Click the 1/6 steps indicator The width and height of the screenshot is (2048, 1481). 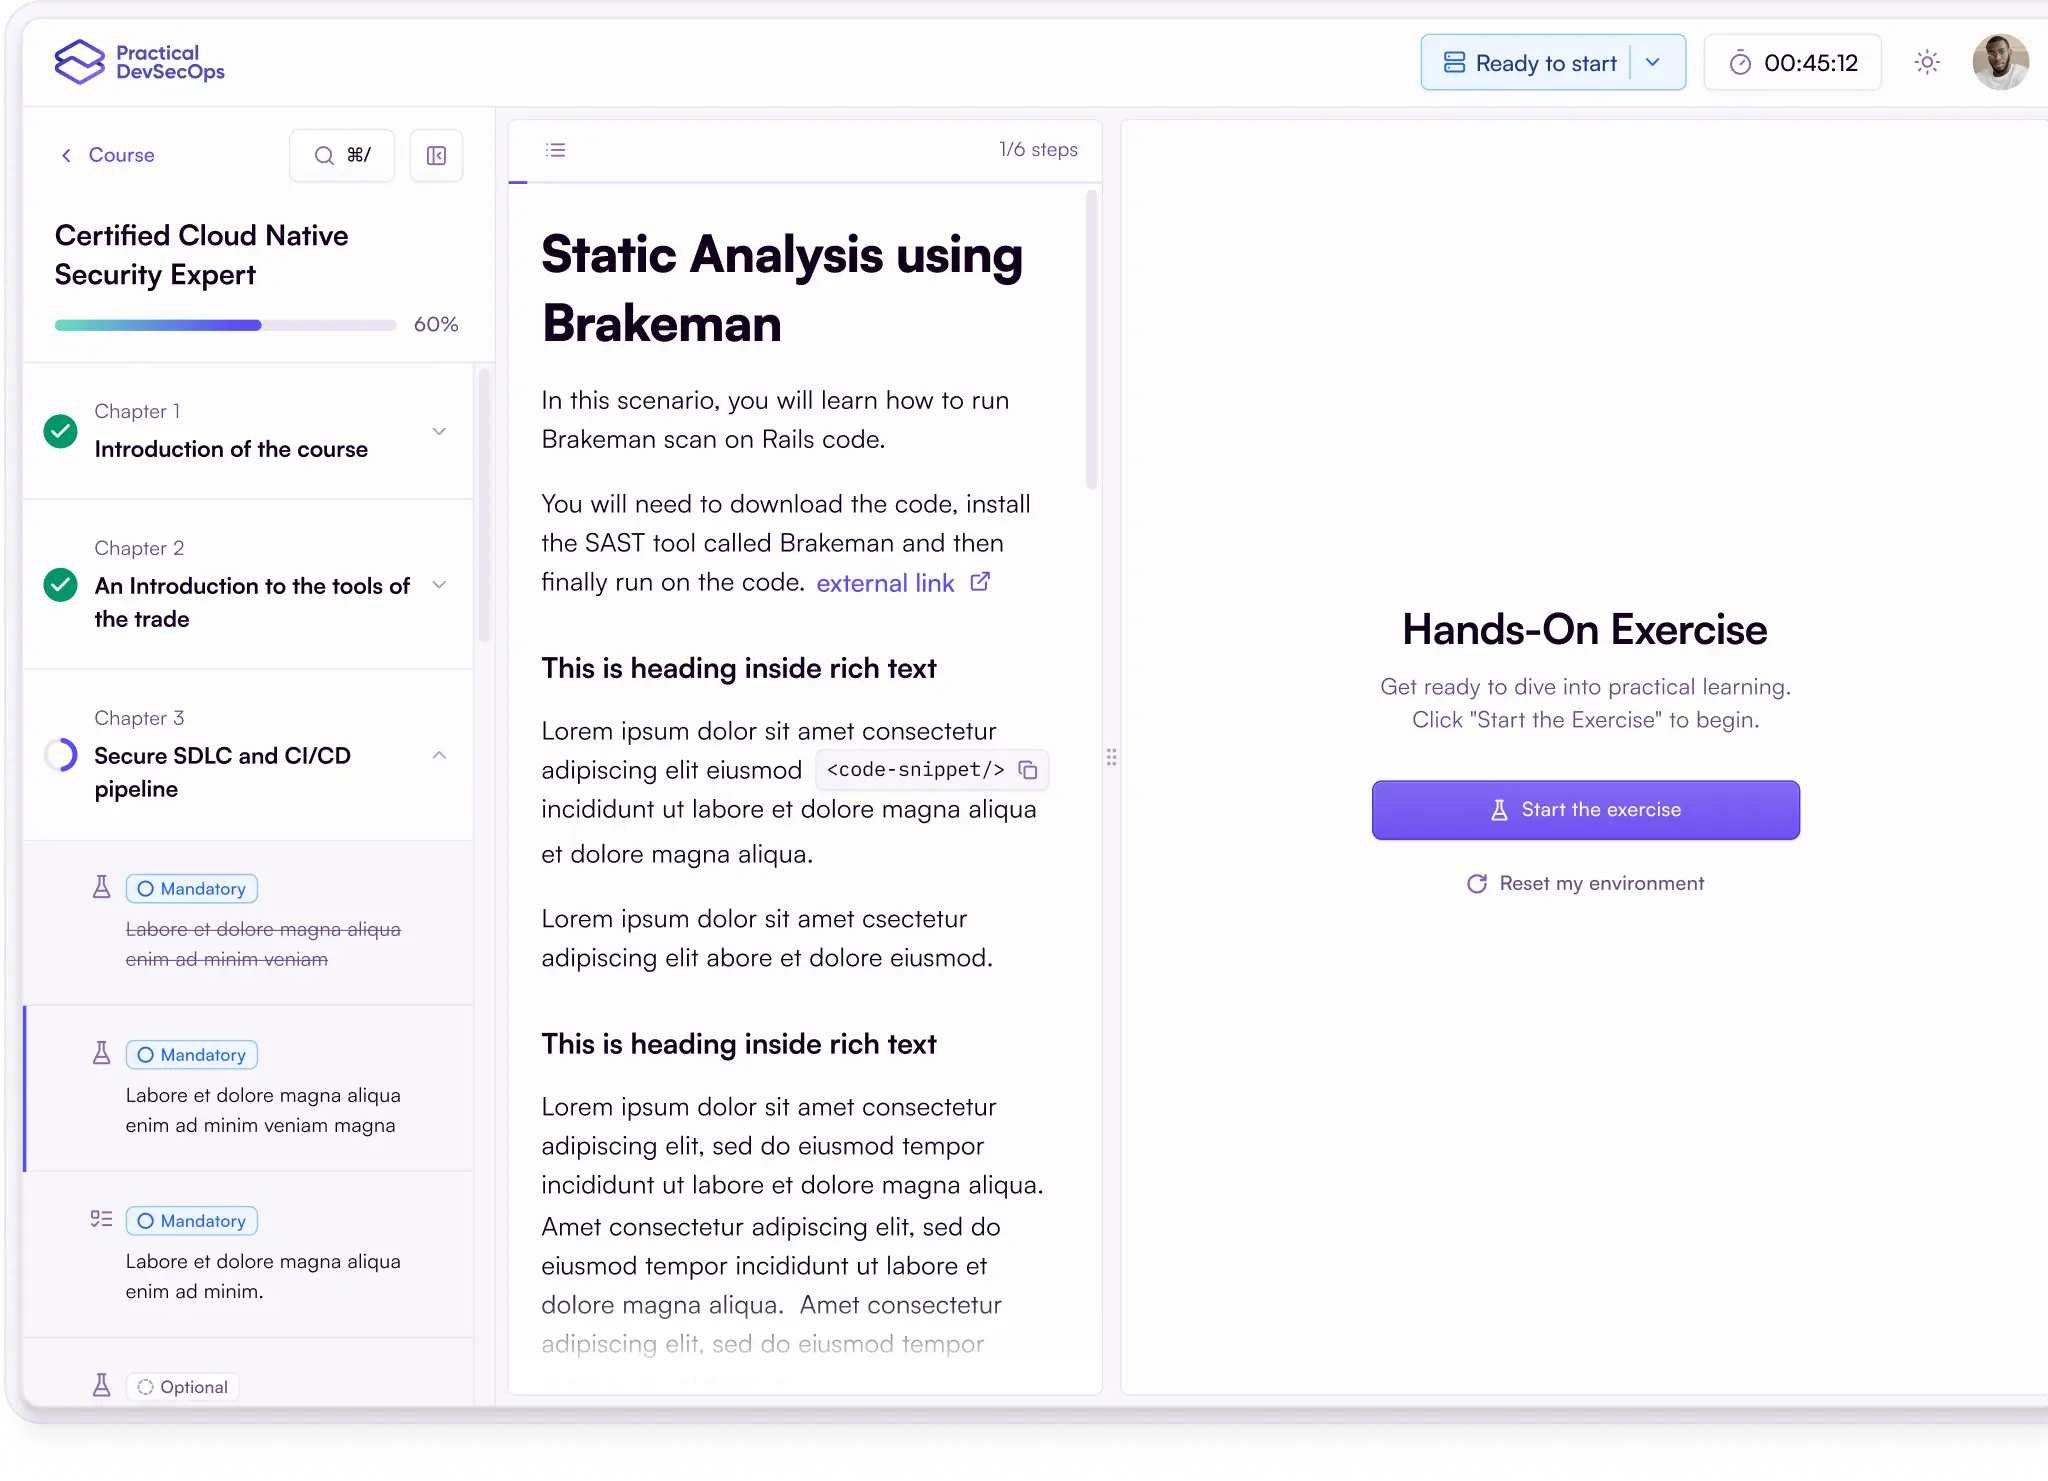pos(1038,150)
